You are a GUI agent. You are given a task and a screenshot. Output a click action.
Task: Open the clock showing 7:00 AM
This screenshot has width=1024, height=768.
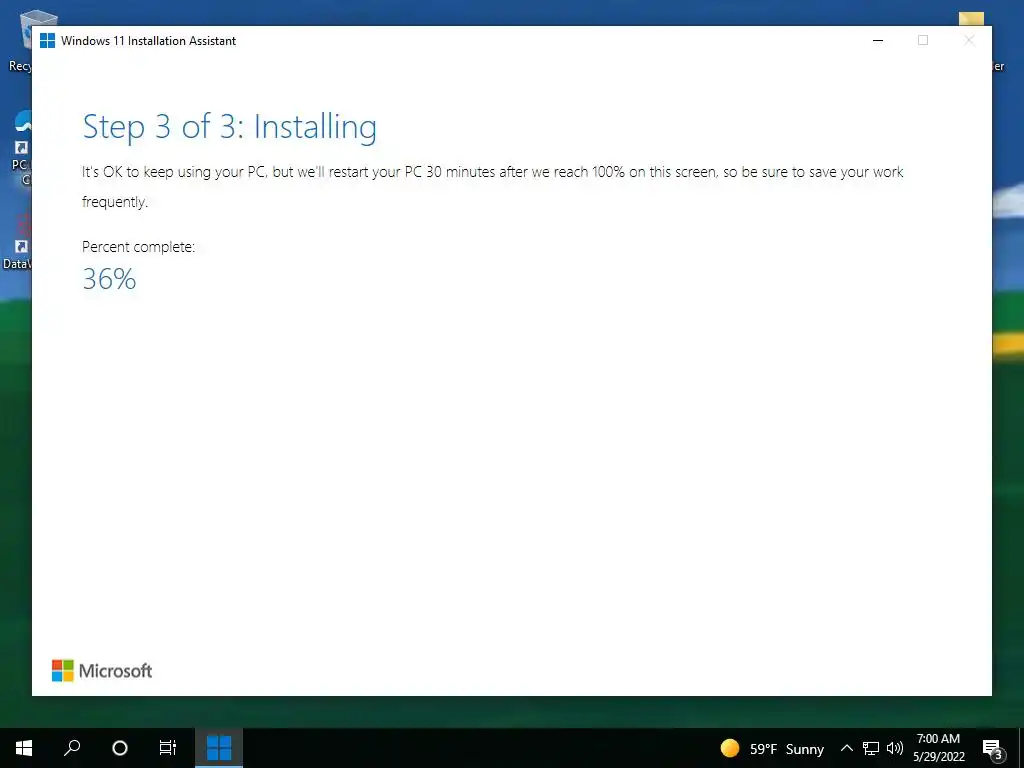[x=938, y=748]
